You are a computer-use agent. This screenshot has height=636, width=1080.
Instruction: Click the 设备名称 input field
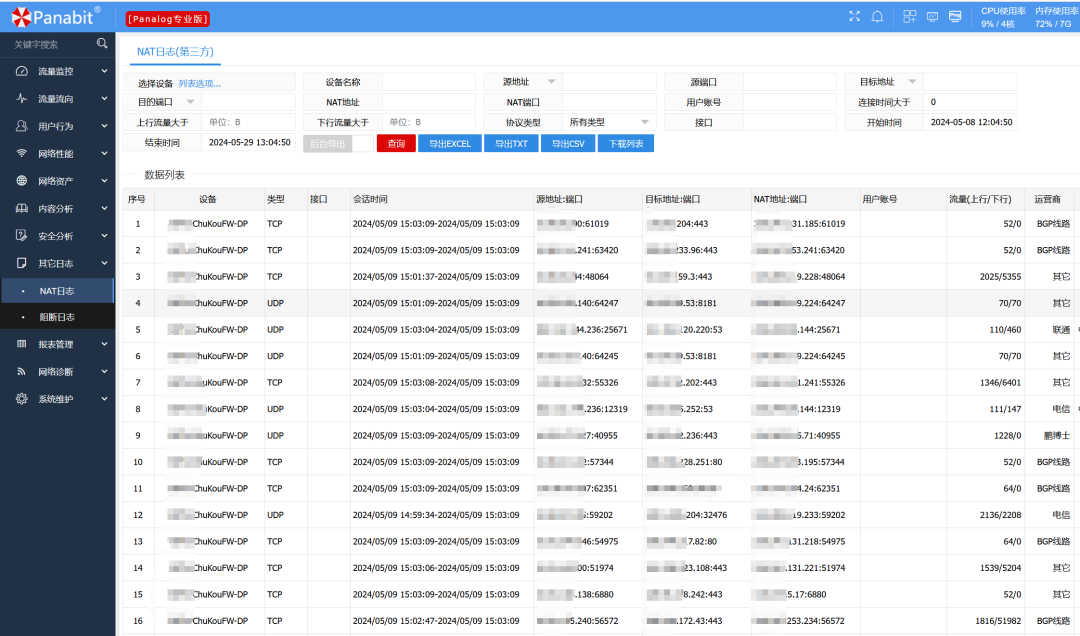click(428, 82)
